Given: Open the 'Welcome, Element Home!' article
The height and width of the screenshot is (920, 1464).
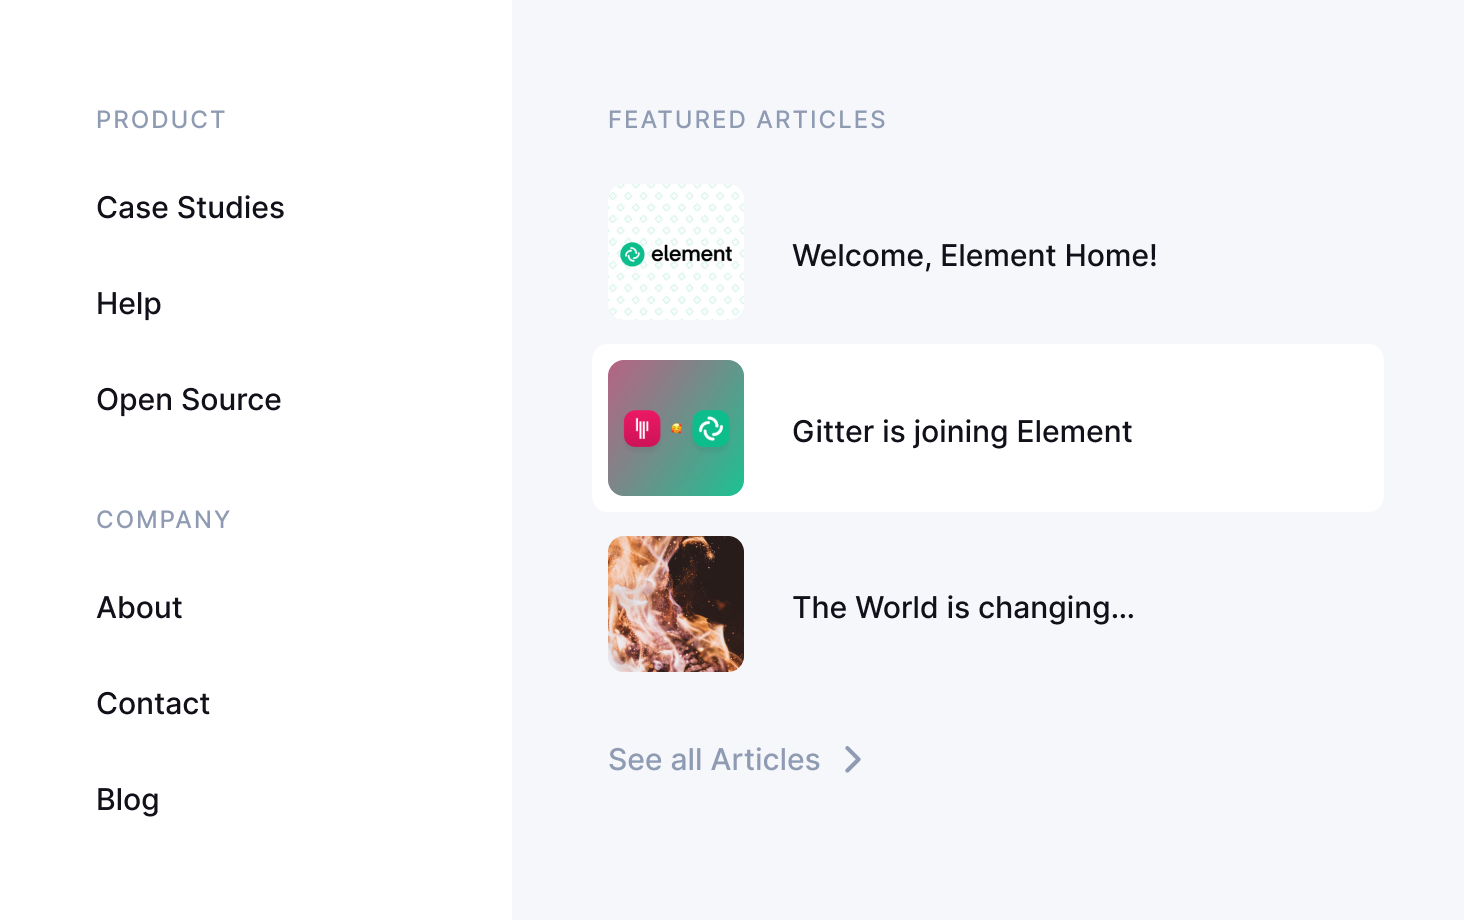Looking at the screenshot, I should coord(974,256).
